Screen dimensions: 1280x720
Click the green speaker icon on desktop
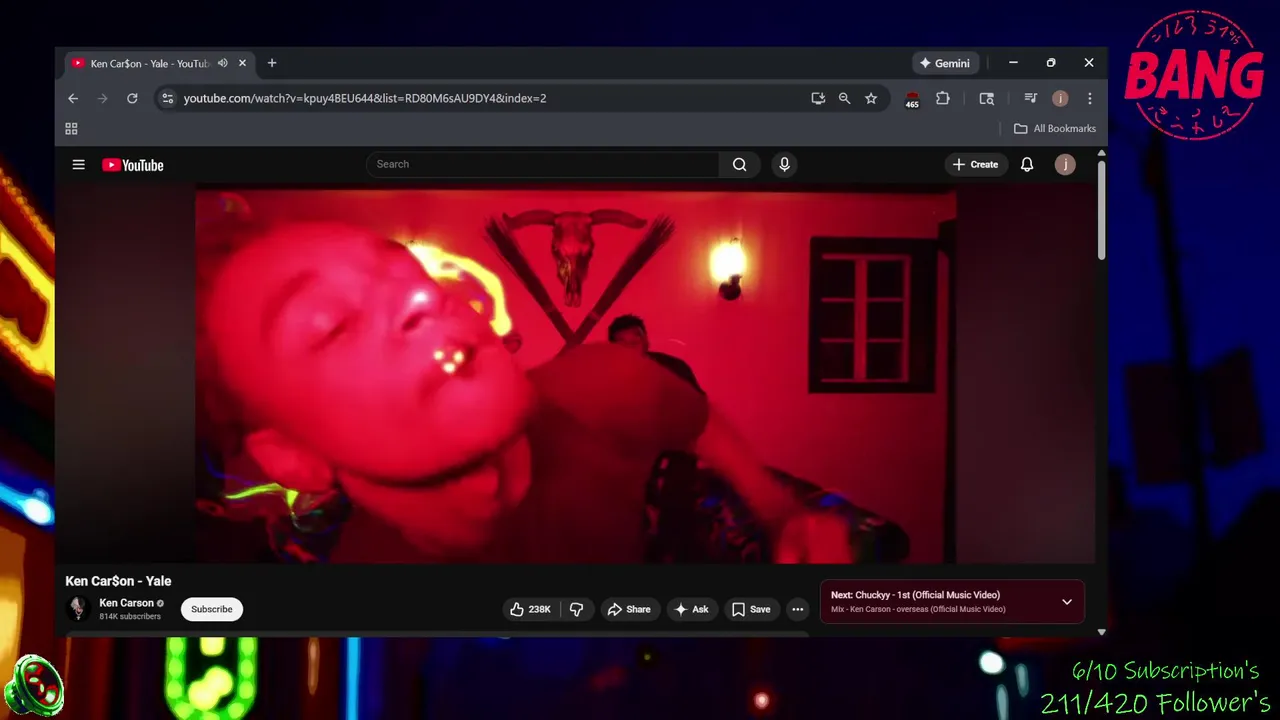[34, 686]
